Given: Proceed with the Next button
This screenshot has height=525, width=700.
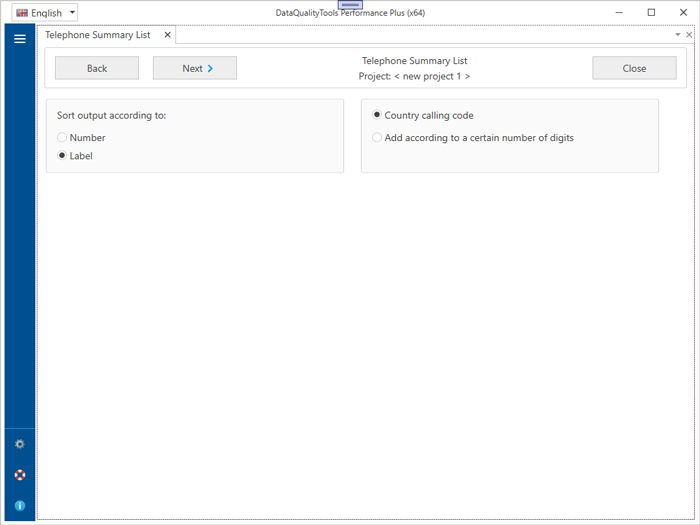Looking at the screenshot, I should (194, 68).
